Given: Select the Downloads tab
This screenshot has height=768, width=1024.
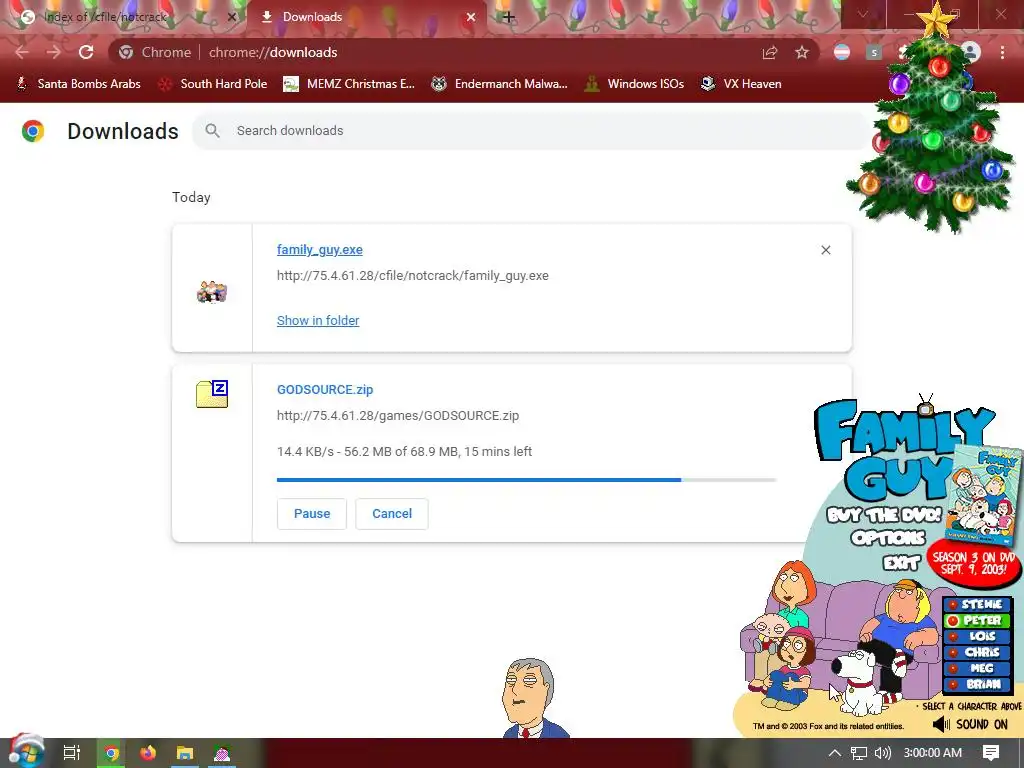Looking at the screenshot, I should pos(367,17).
